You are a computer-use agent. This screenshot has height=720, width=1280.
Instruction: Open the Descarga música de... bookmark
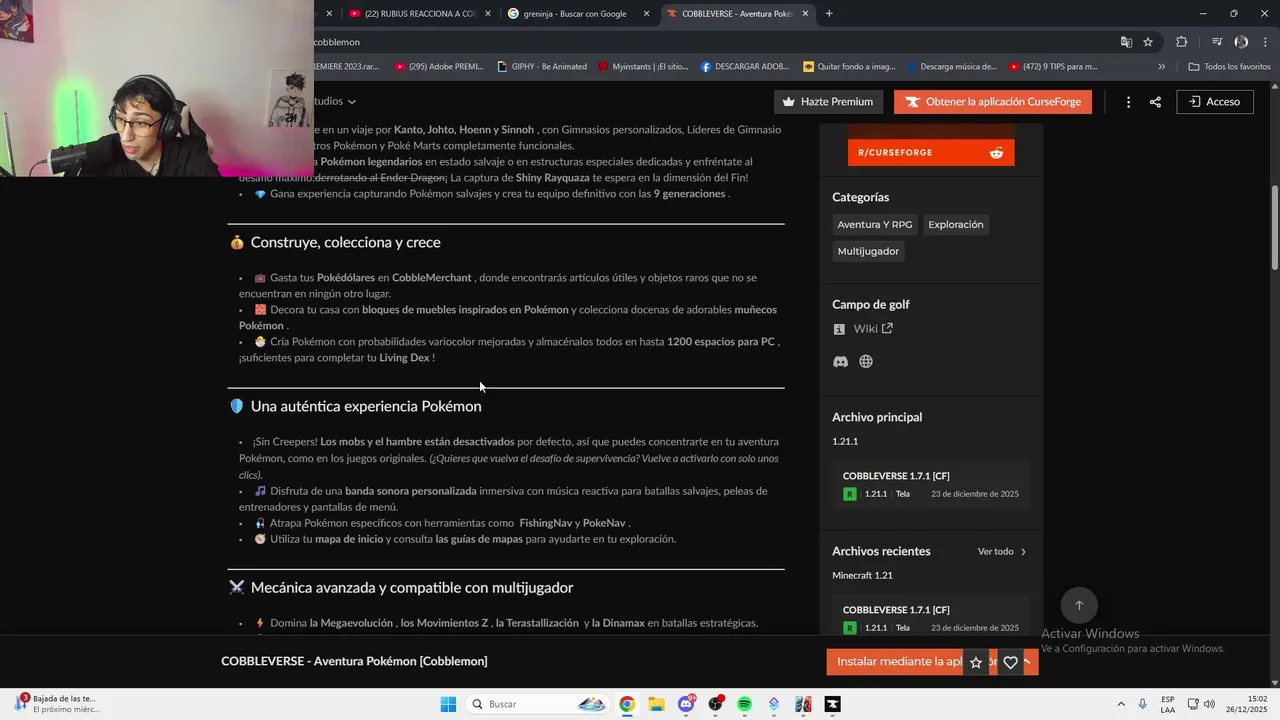pos(951,67)
